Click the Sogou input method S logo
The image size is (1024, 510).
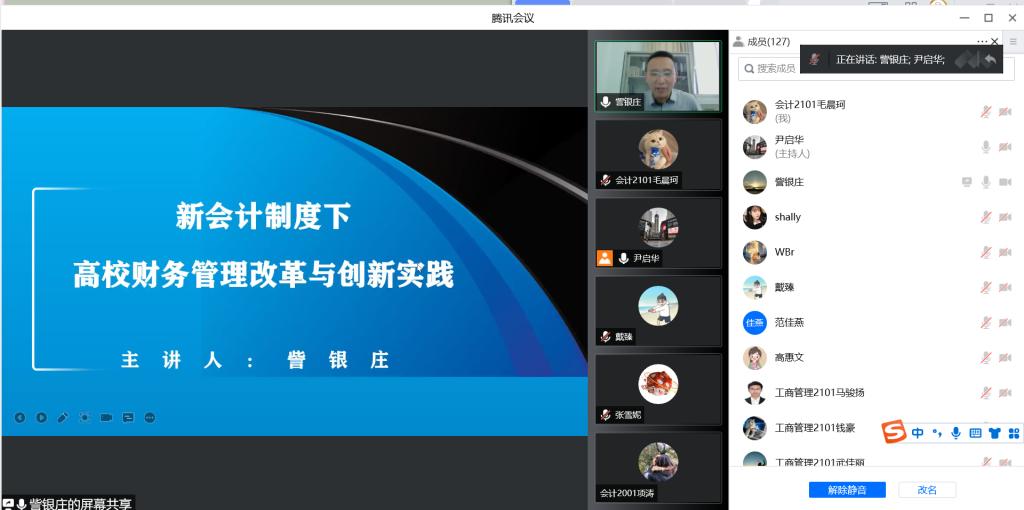tap(894, 432)
